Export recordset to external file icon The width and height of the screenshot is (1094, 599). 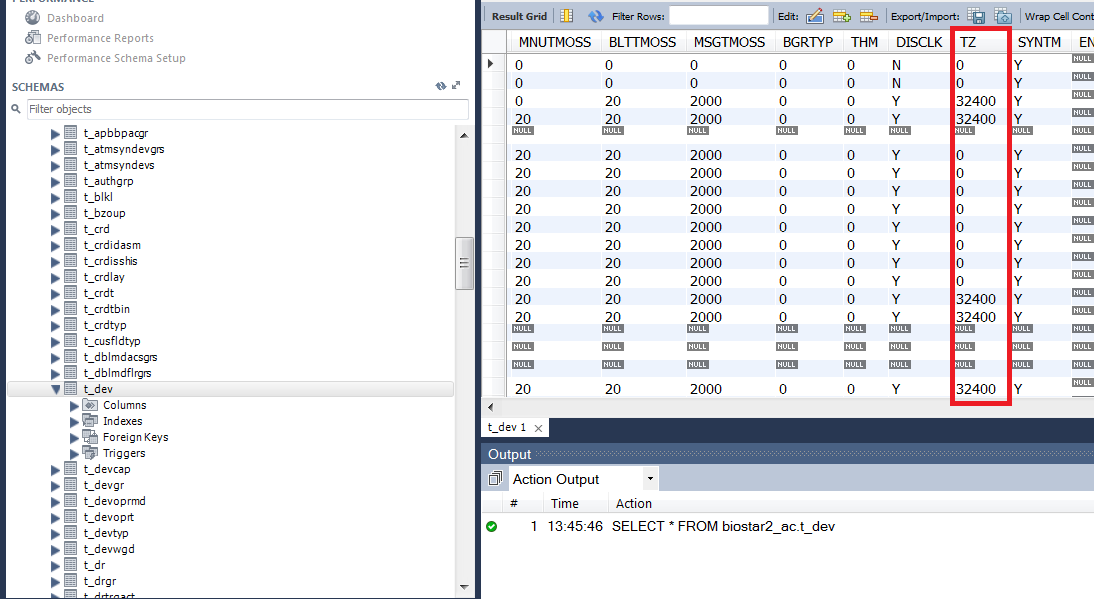coord(976,16)
